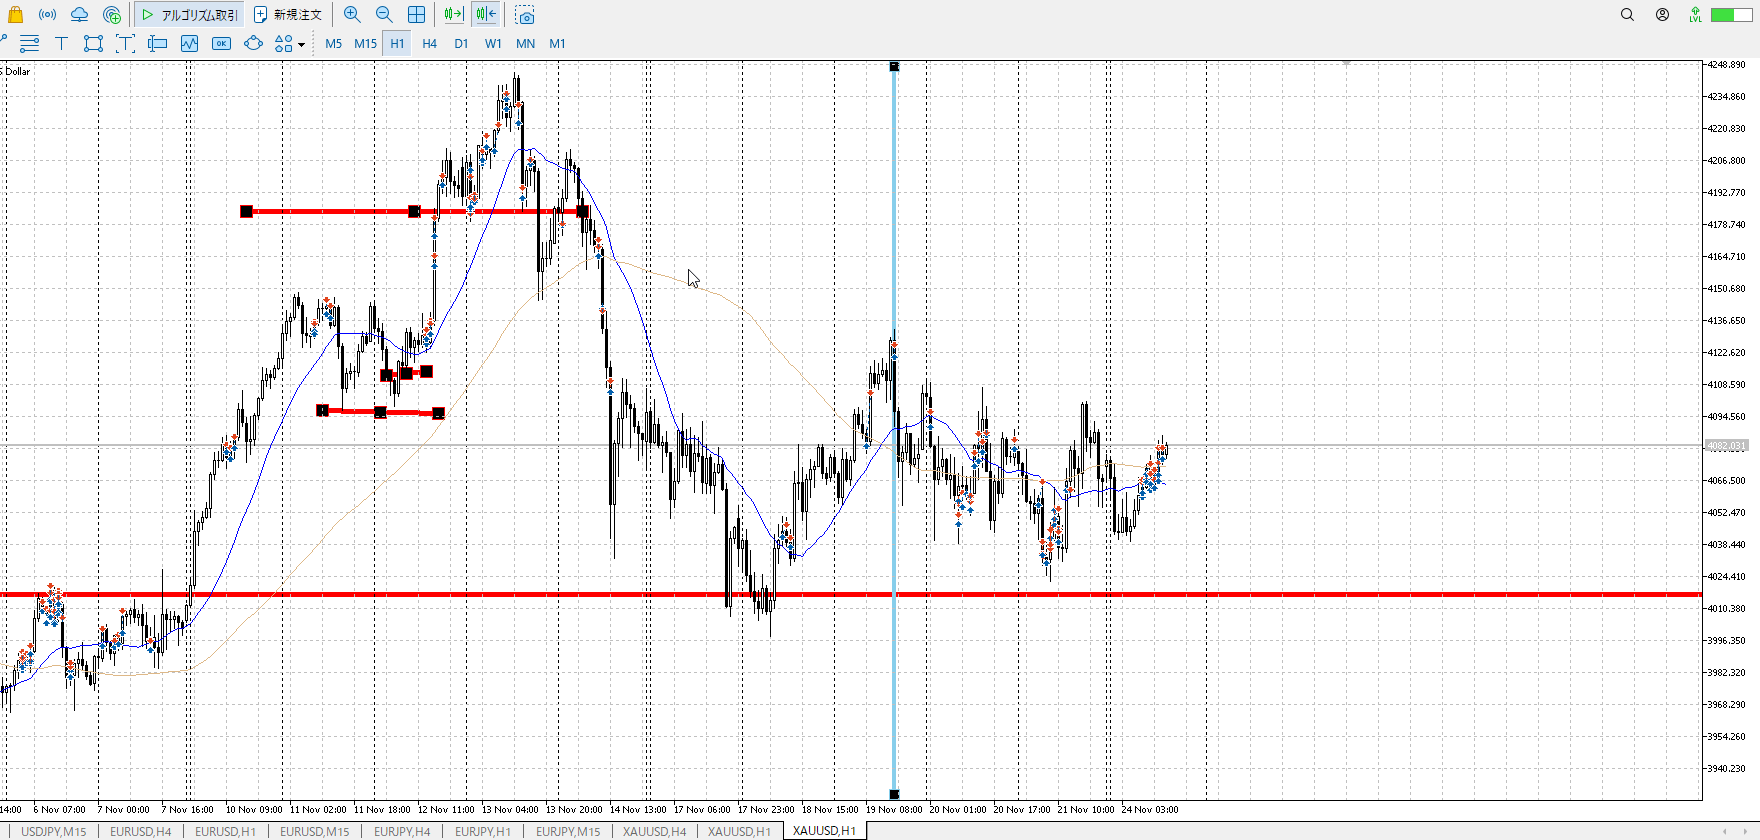Image resolution: width=1760 pixels, height=840 pixels.
Task: Switch to the H4 timeframe
Action: pos(429,44)
